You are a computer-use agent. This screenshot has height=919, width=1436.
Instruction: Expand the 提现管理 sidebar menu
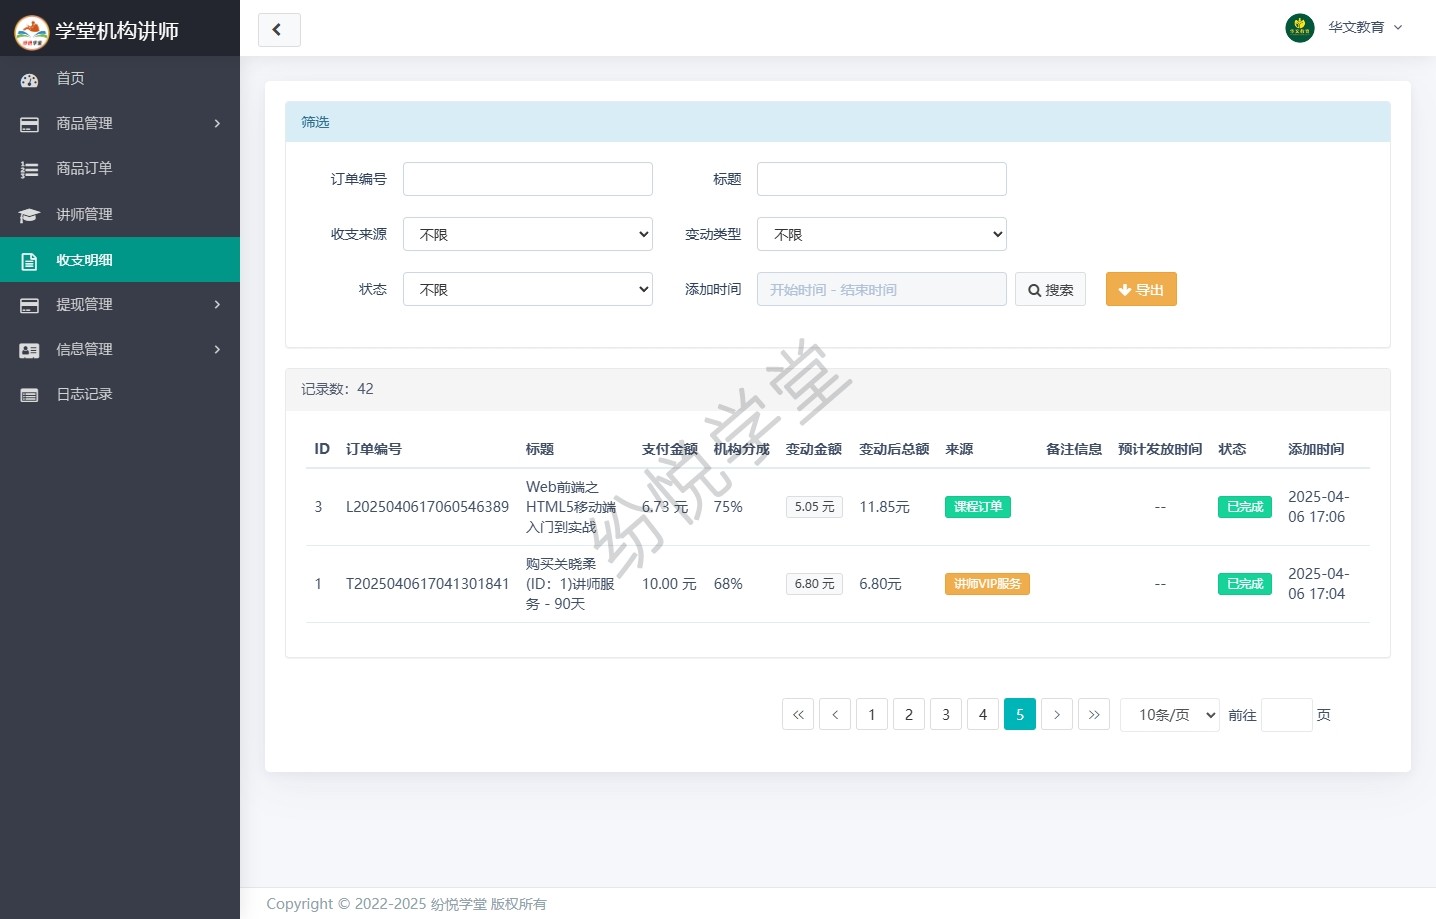click(x=120, y=304)
